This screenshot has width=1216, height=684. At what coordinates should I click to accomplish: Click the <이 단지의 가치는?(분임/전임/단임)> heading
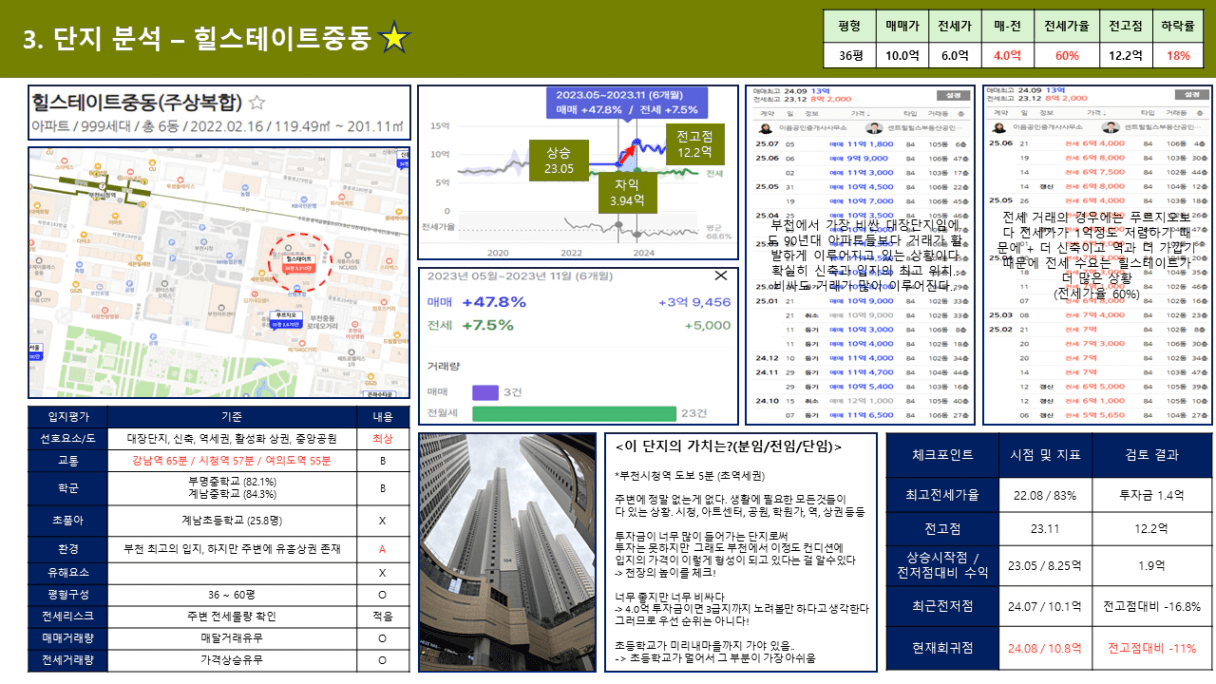click(x=728, y=446)
